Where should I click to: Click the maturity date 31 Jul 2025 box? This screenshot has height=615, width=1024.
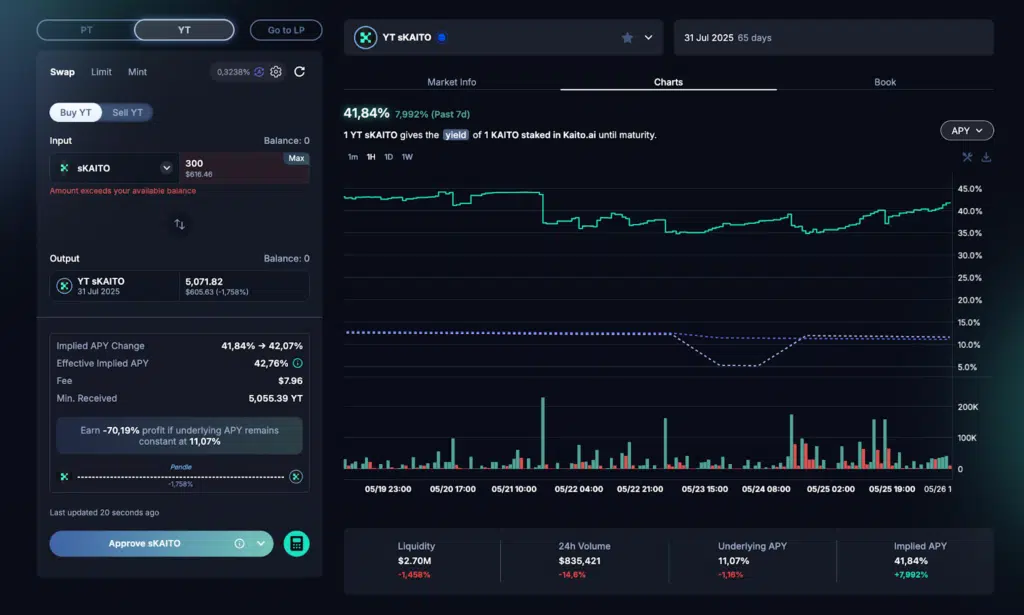[834, 37]
